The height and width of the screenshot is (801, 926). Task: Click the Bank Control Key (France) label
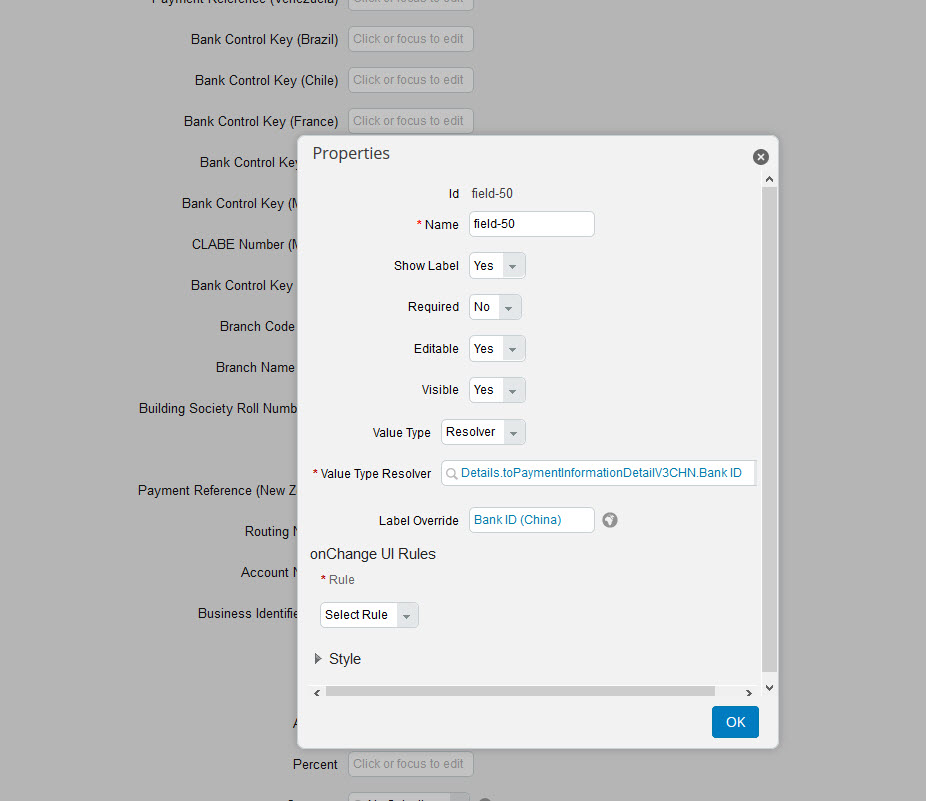[x=261, y=122]
